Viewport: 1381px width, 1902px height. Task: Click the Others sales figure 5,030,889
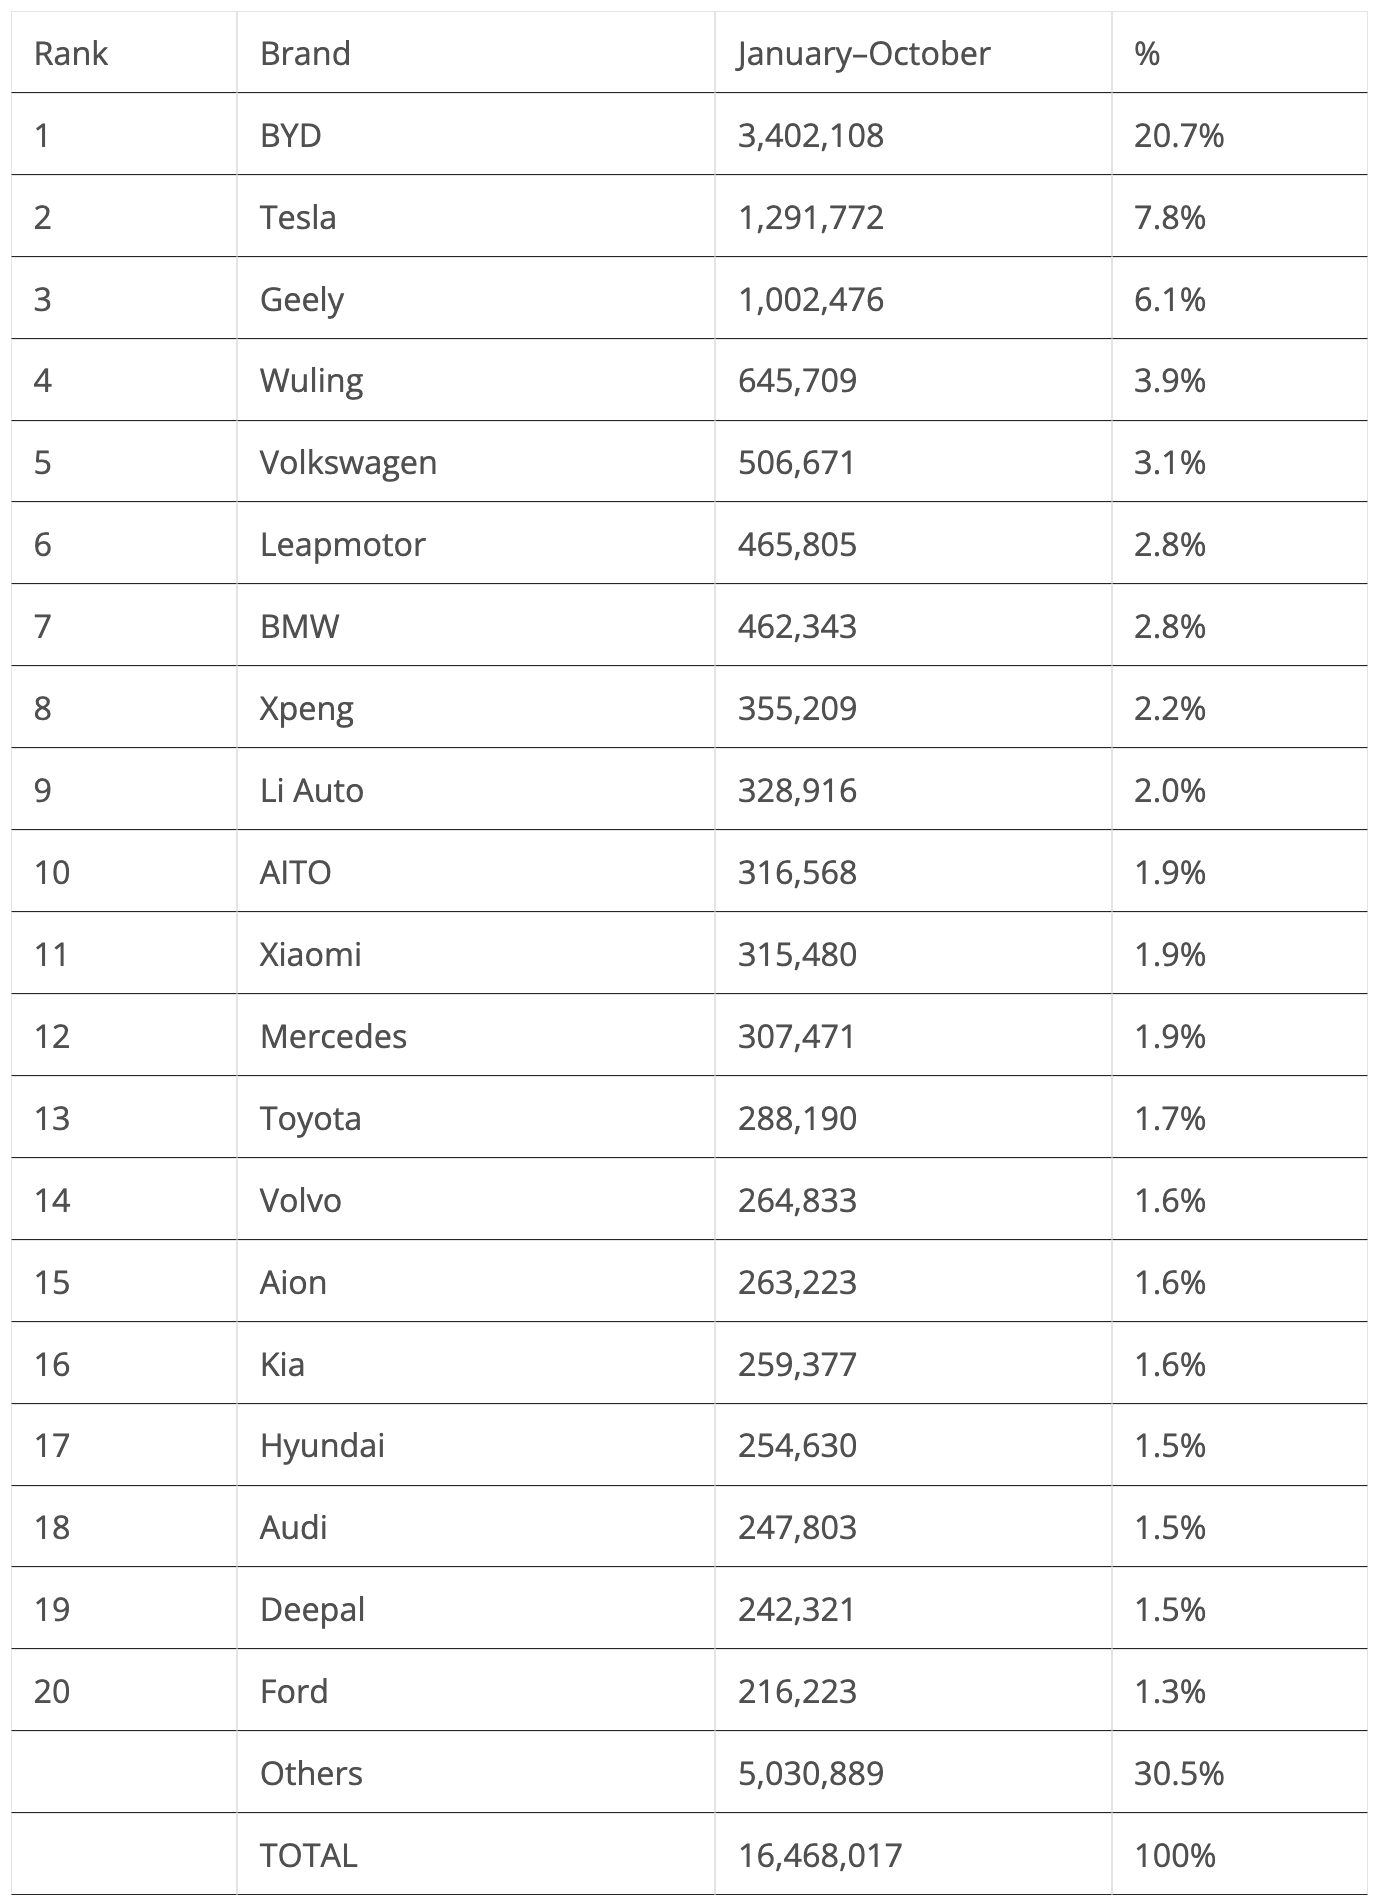811,1773
